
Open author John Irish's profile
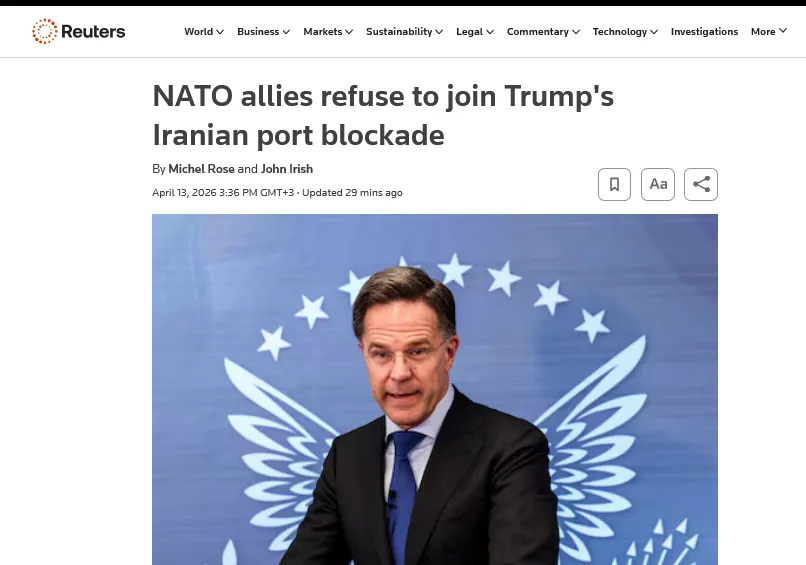287,169
